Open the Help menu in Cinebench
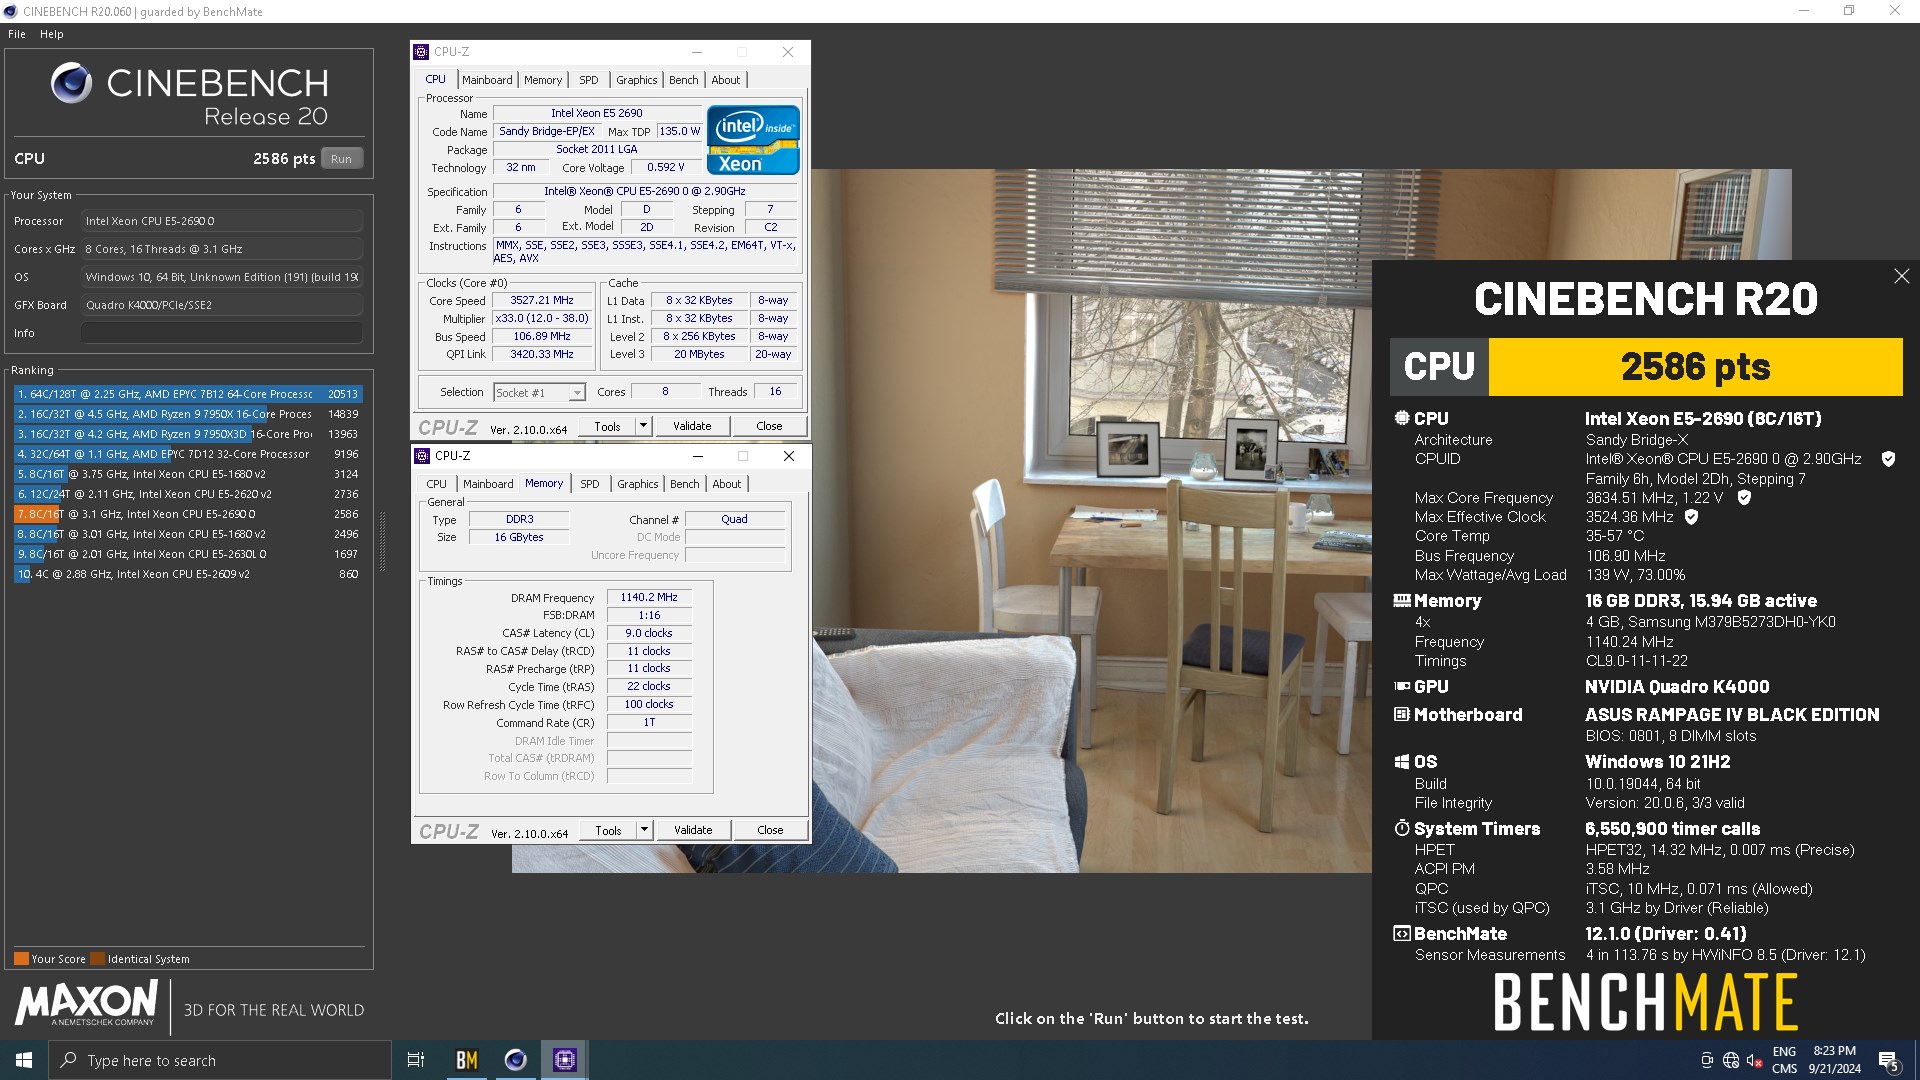 [x=52, y=34]
